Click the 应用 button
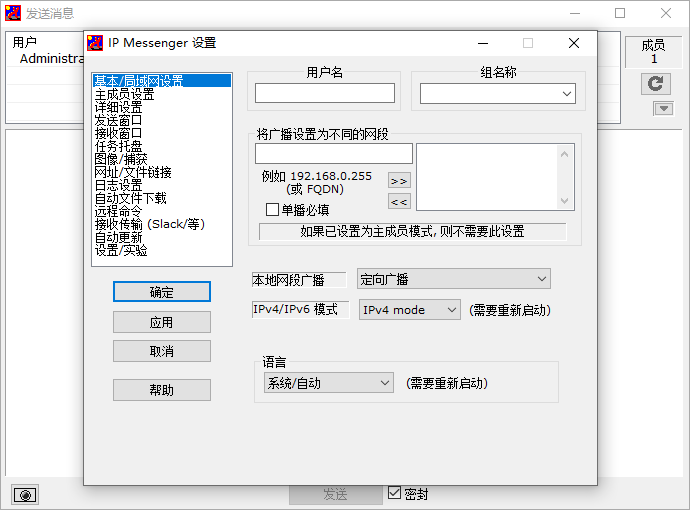The width and height of the screenshot is (690, 510). pos(161,322)
